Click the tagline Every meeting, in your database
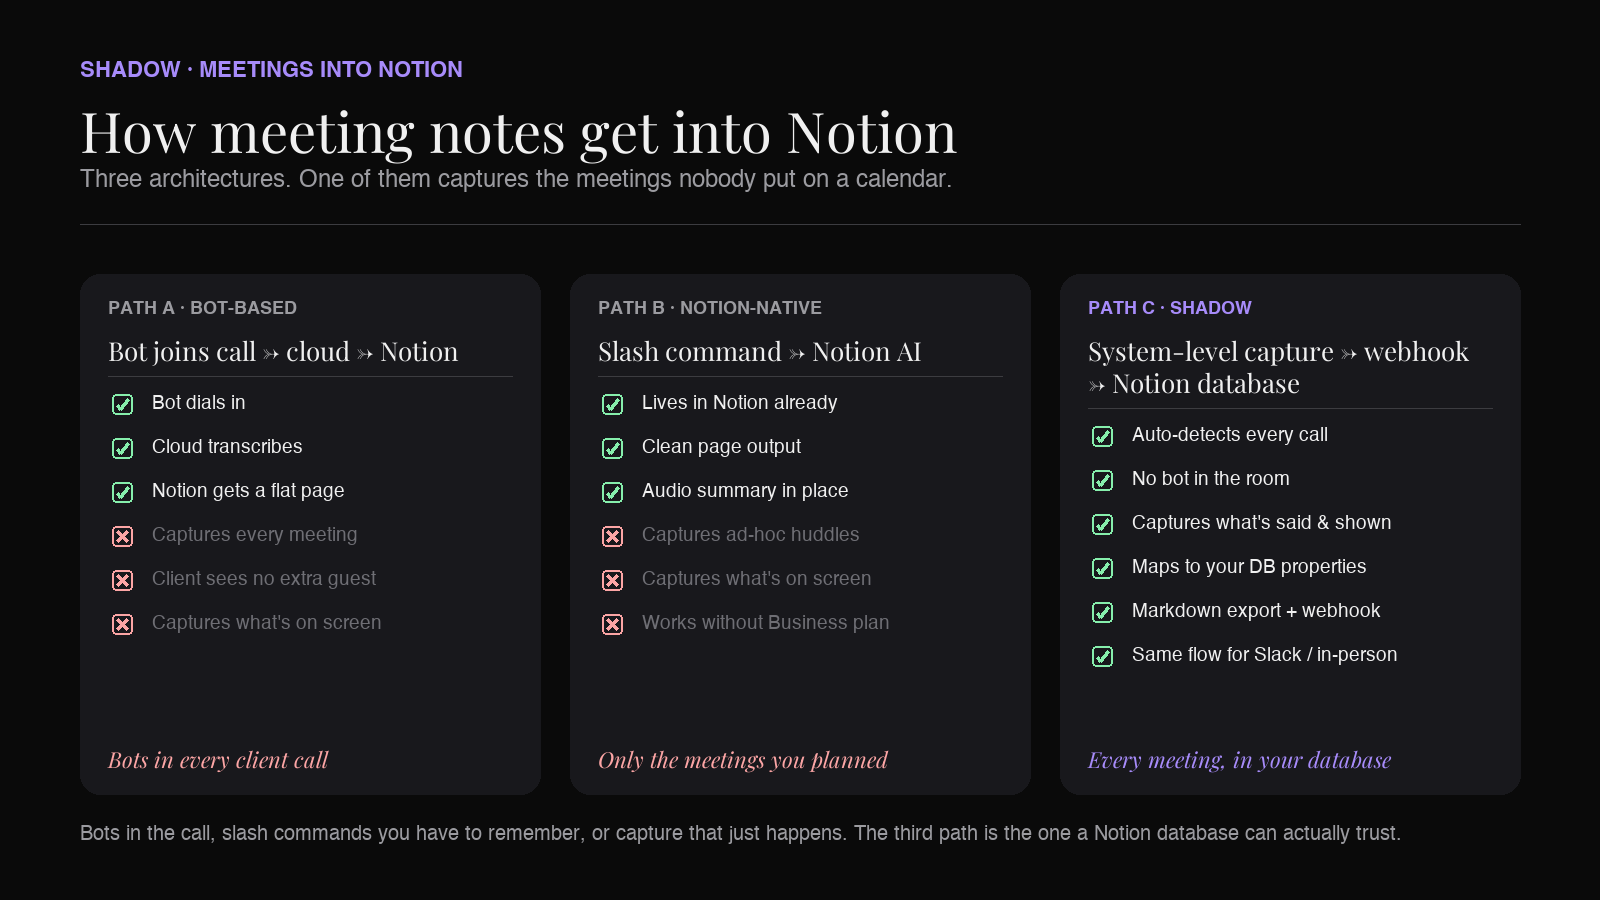This screenshot has height=900, width=1600. (1240, 760)
